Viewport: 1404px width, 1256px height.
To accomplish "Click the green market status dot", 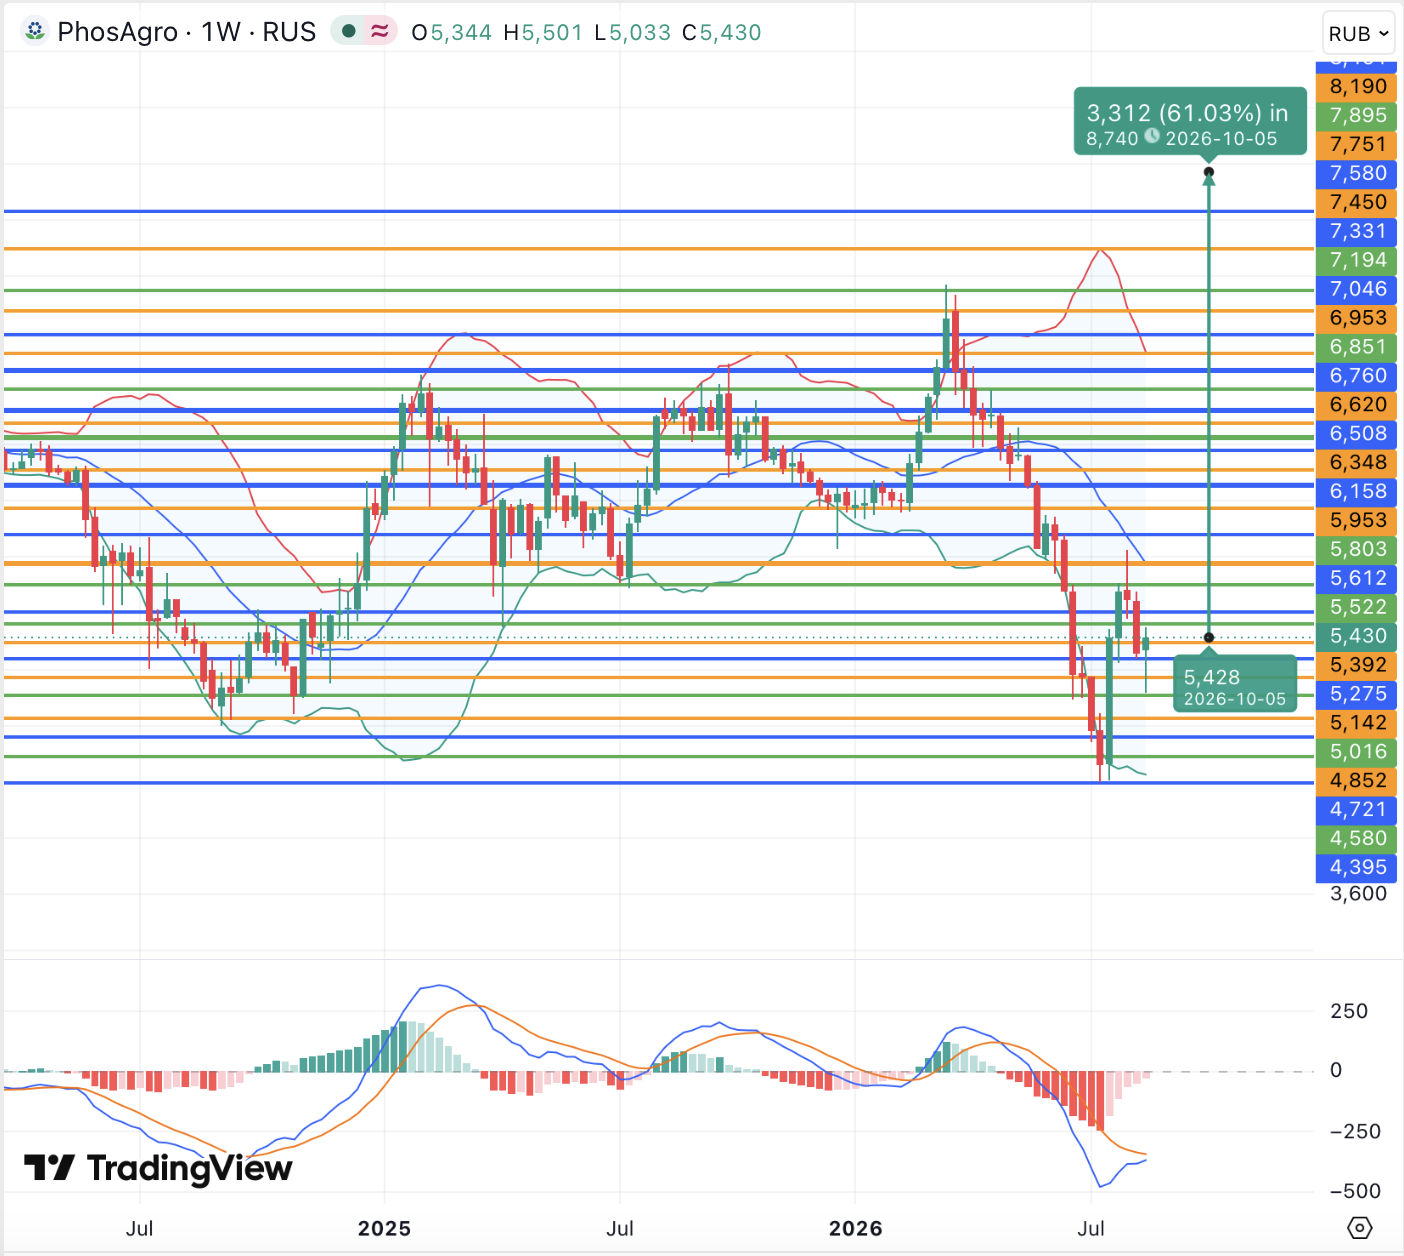I will [349, 31].
